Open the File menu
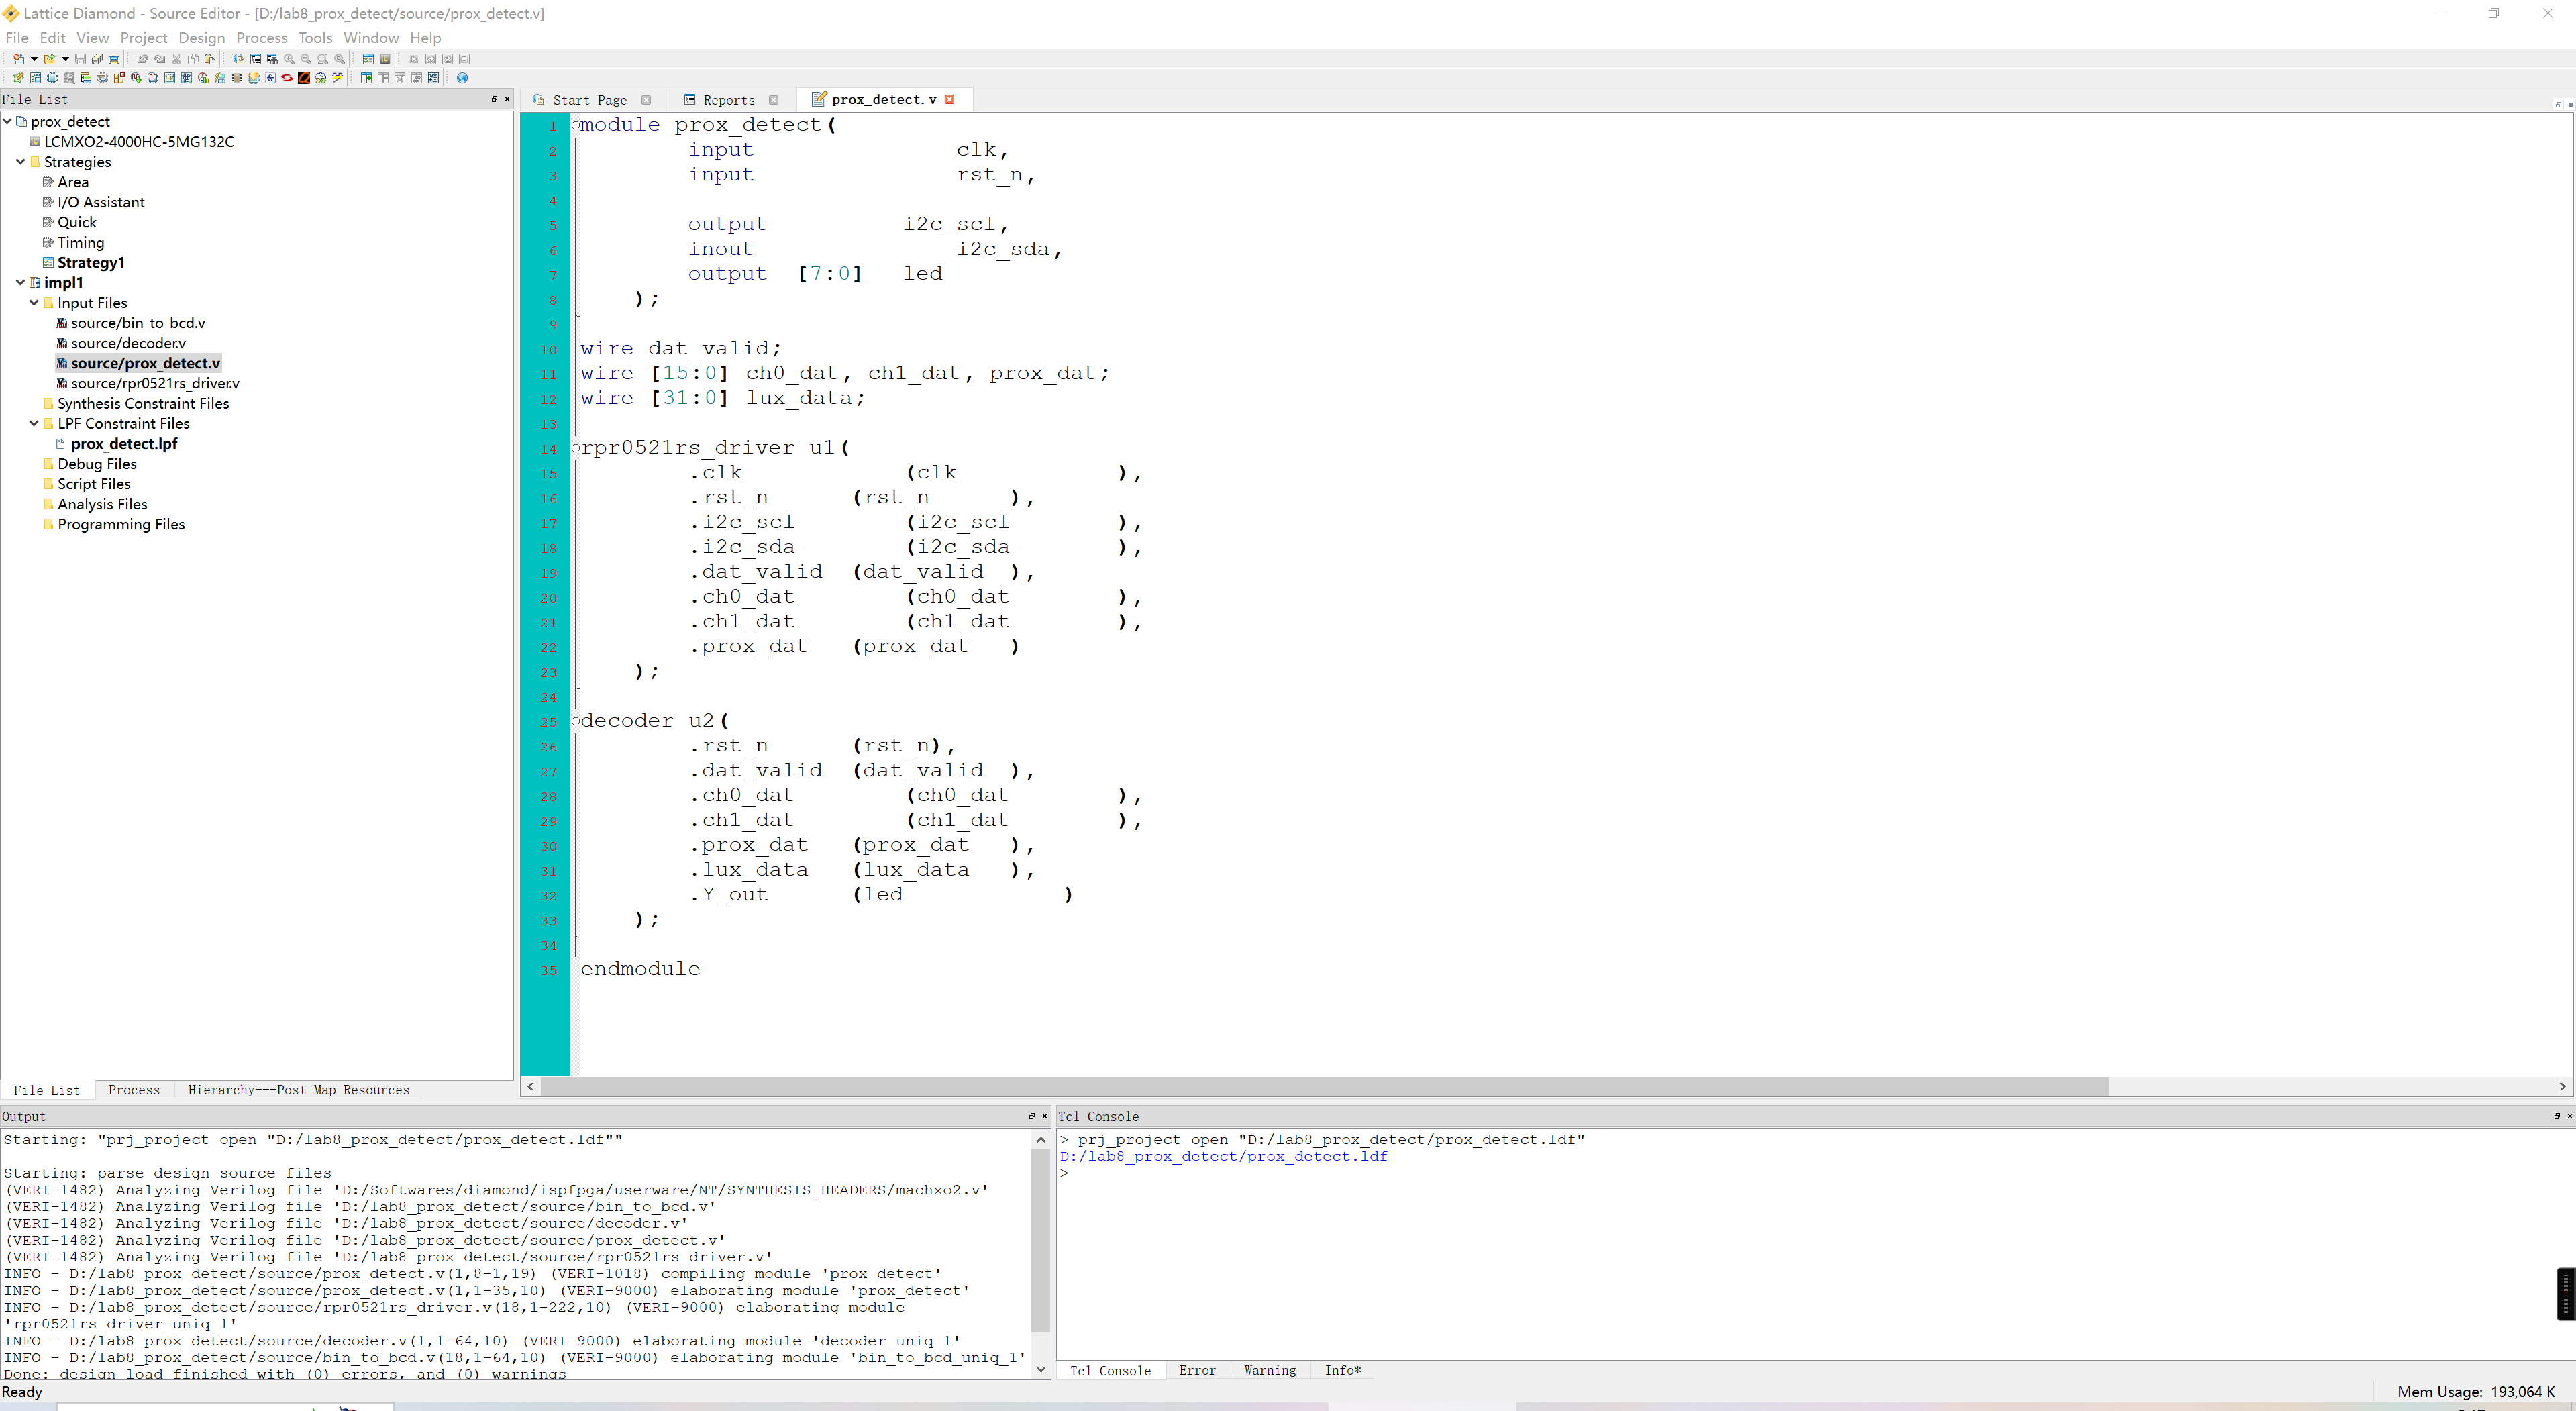Viewport: 2576px width, 1411px height. pos(17,37)
